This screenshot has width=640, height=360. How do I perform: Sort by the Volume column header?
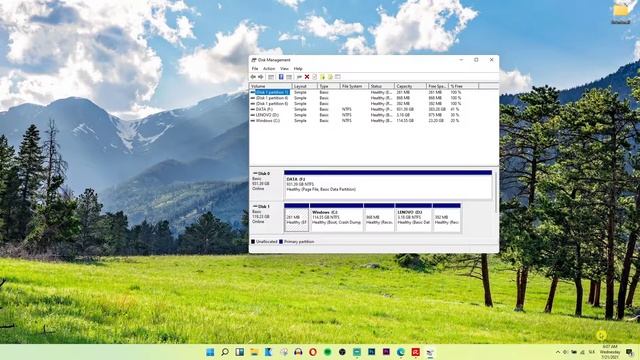pyautogui.click(x=271, y=86)
